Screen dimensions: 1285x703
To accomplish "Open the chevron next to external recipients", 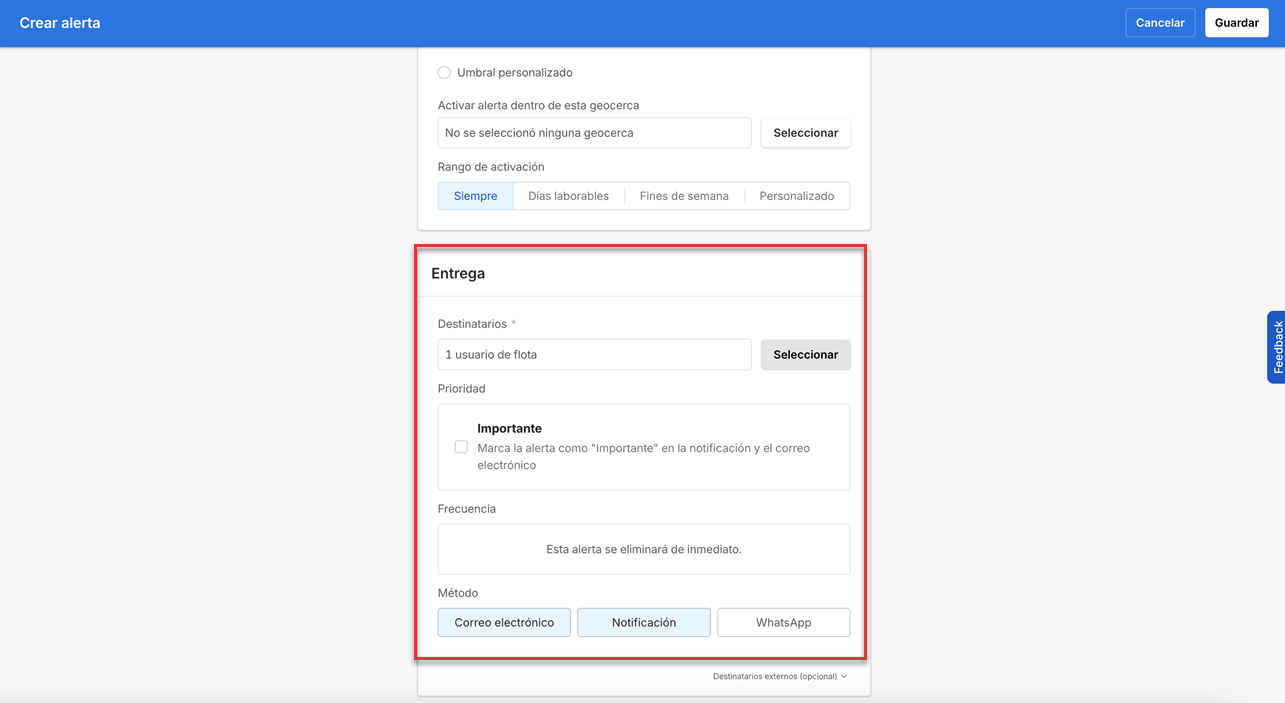I will pos(843,676).
